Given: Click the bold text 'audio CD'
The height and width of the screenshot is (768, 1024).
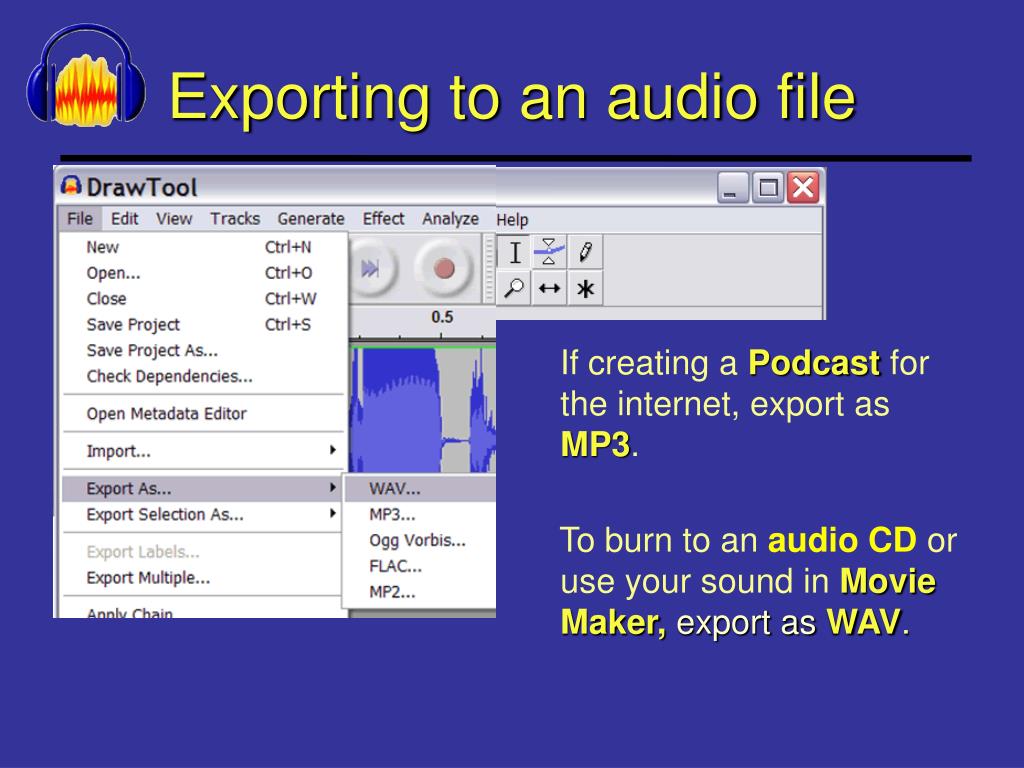Looking at the screenshot, I should pyautogui.click(x=842, y=540).
